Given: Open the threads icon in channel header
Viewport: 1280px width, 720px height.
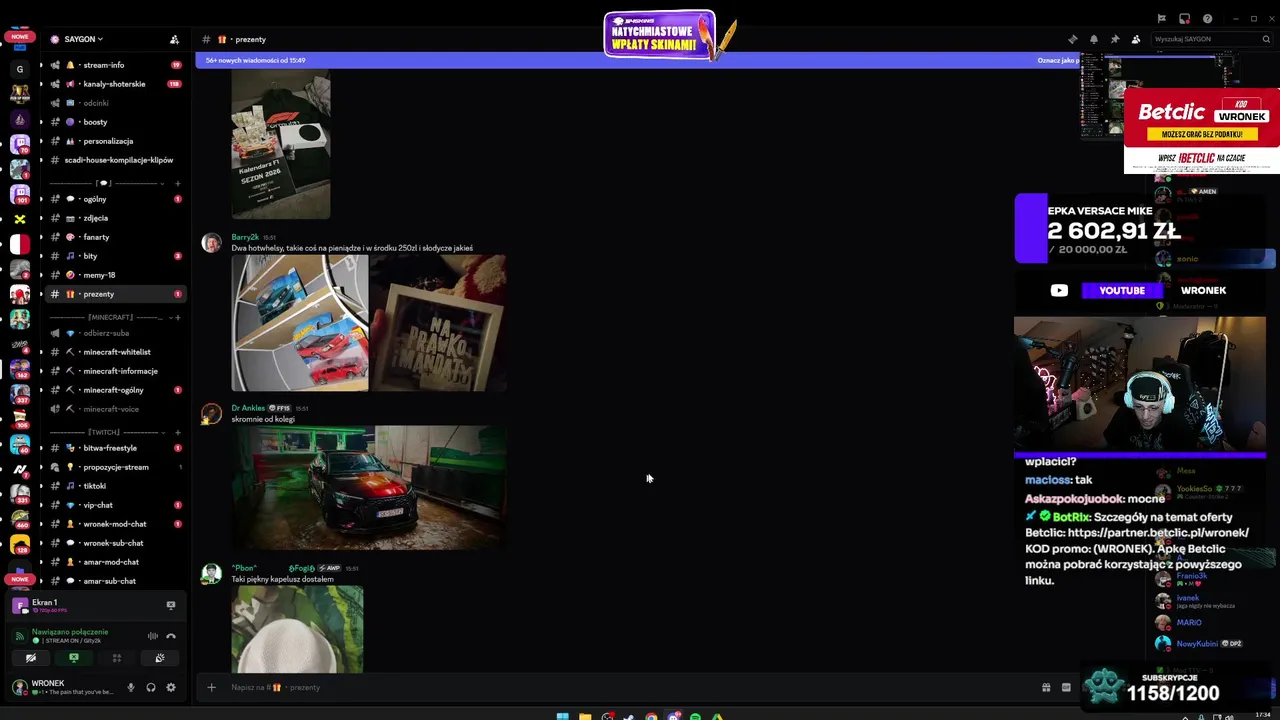Looking at the screenshot, I should (1073, 39).
